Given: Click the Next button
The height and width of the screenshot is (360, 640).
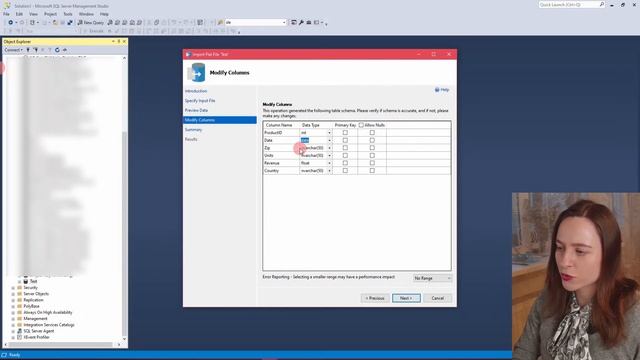Looking at the screenshot, I should [x=406, y=298].
